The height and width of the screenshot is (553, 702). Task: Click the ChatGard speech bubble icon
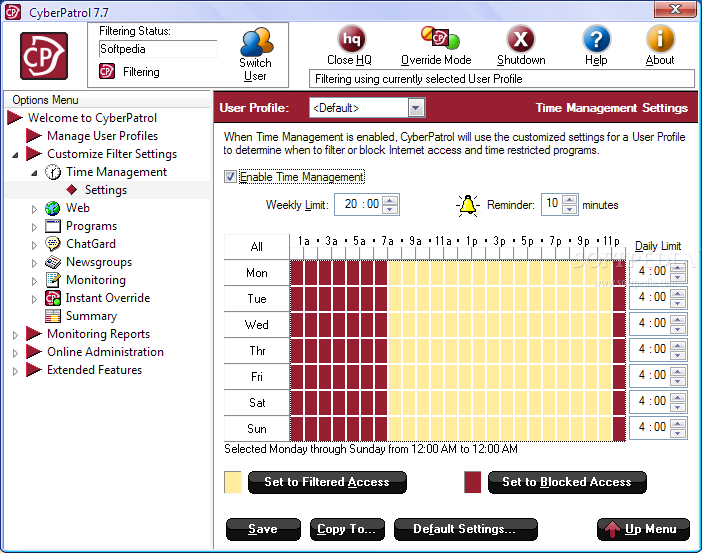pyautogui.click(x=52, y=244)
